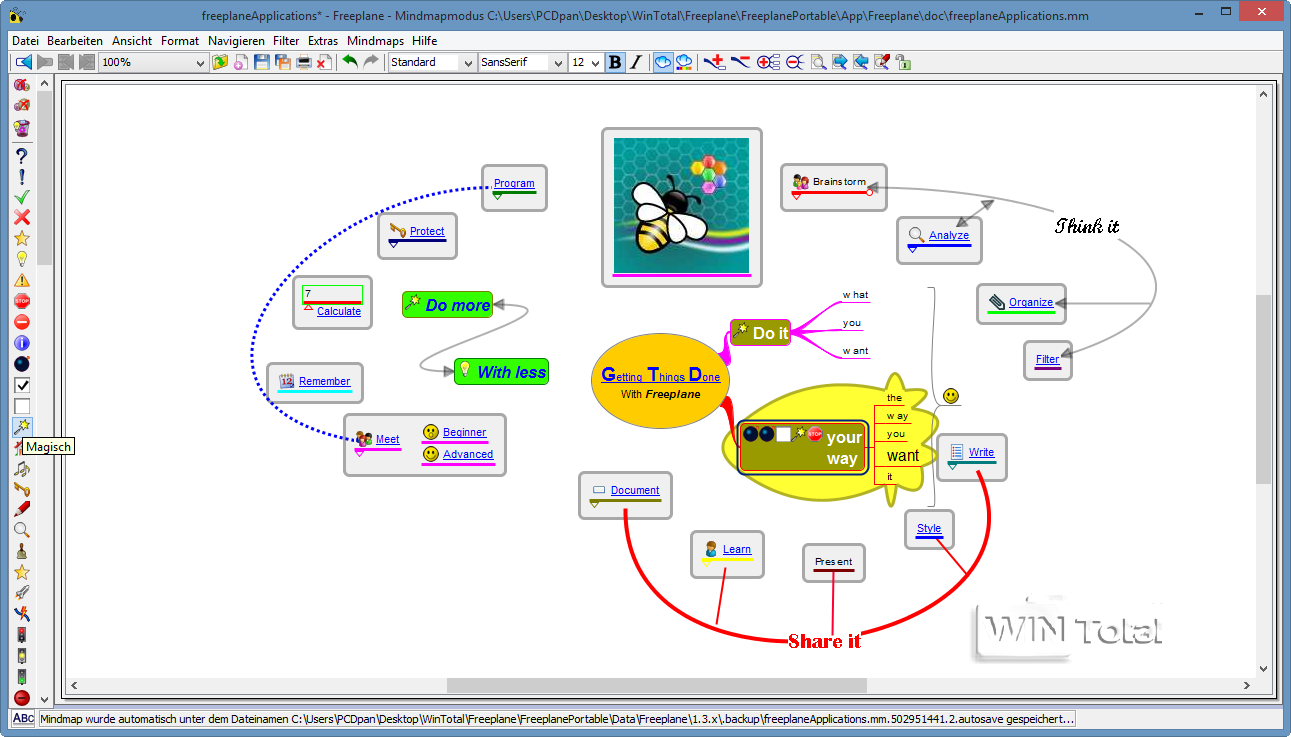Open the zoom 100% dropdown
1291x737 pixels.
click(x=153, y=62)
